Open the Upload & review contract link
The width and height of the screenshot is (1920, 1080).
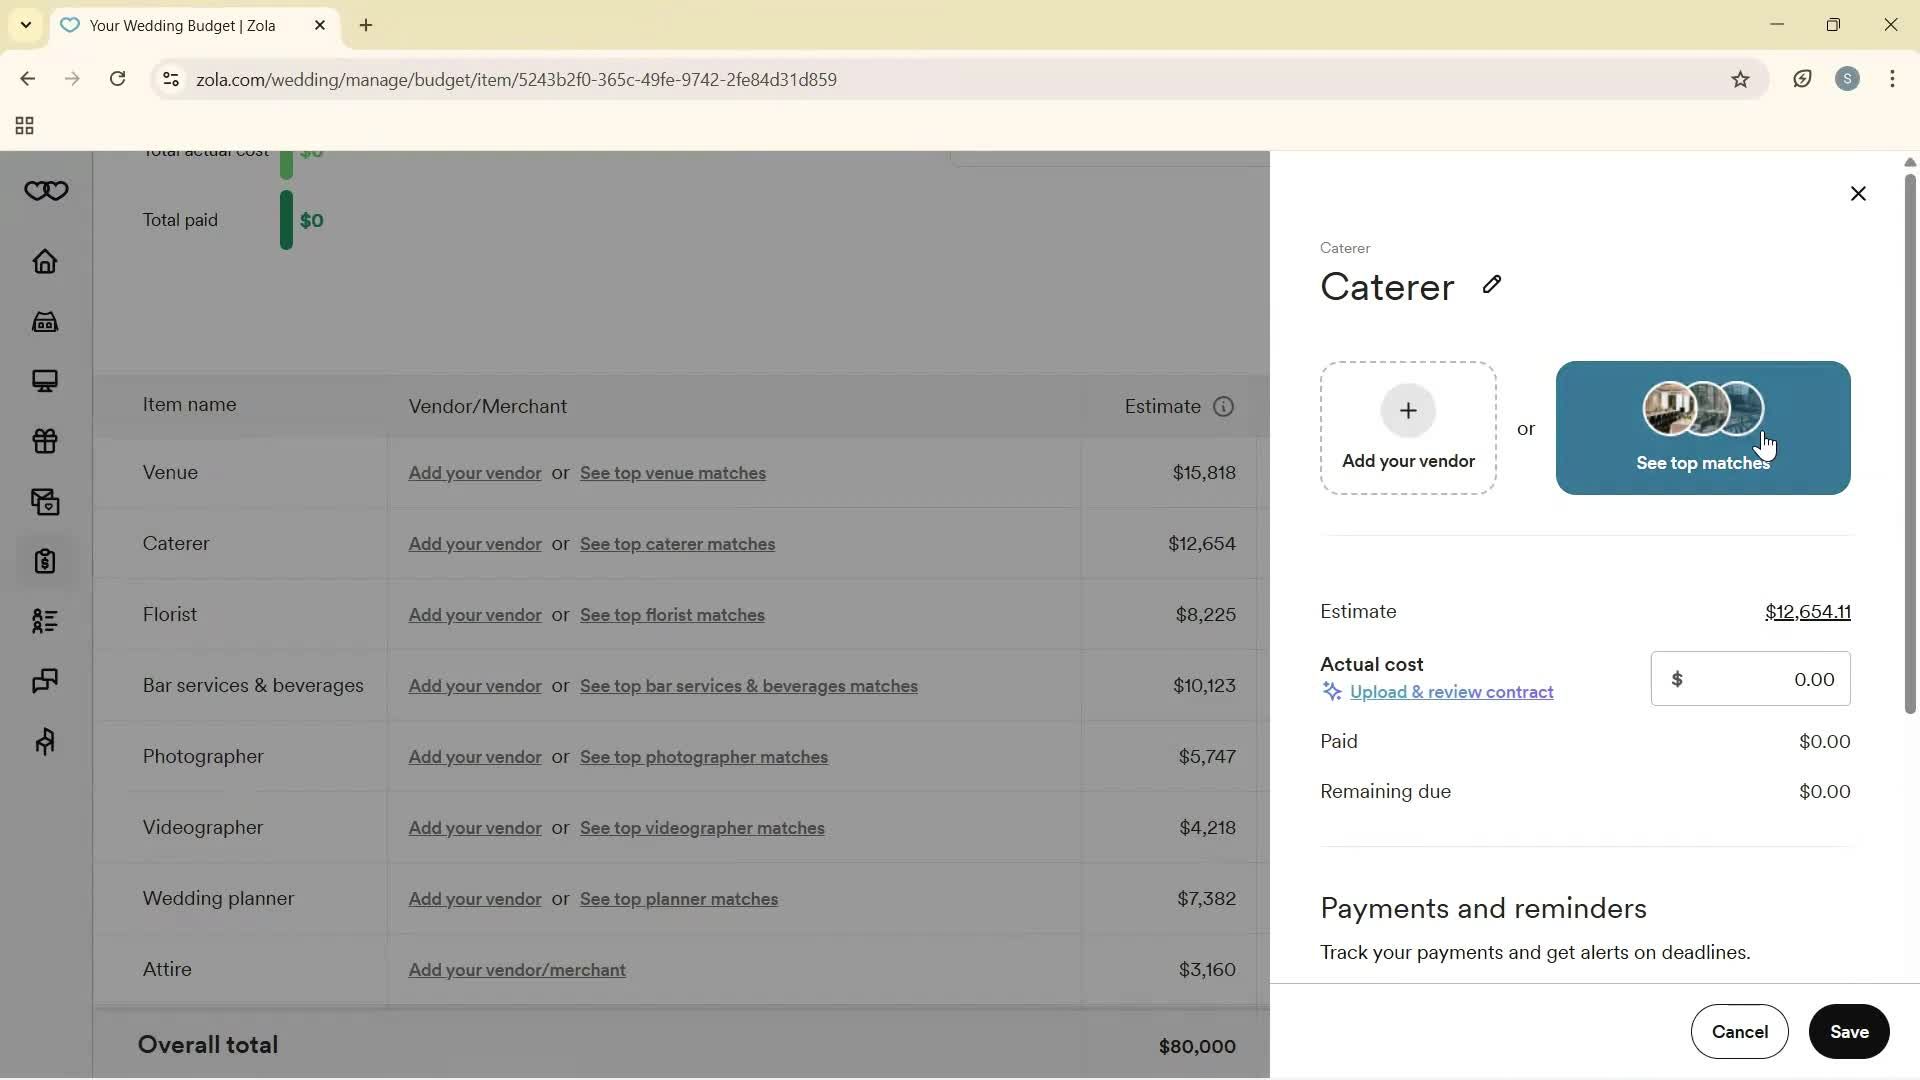pos(1452,692)
